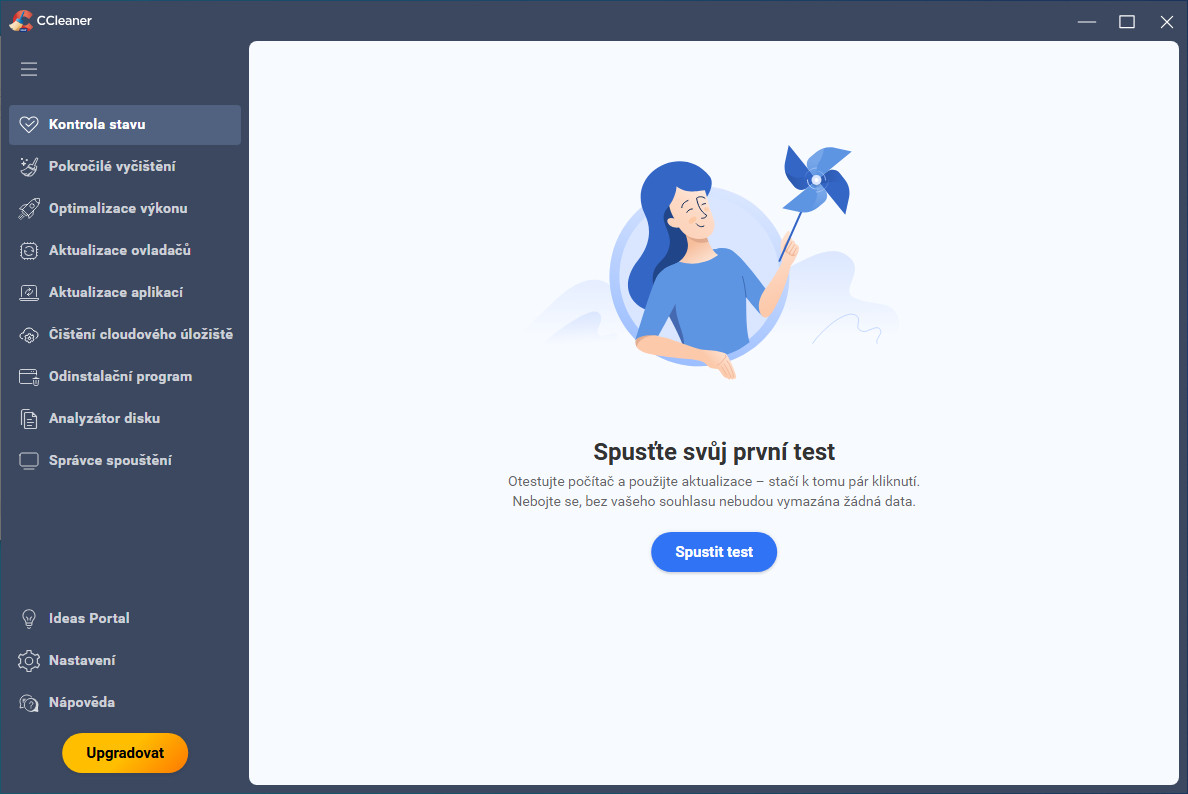Click the heart icon beside Kontrola stavu
The height and width of the screenshot is (794, 1188).
coord(29,124)
